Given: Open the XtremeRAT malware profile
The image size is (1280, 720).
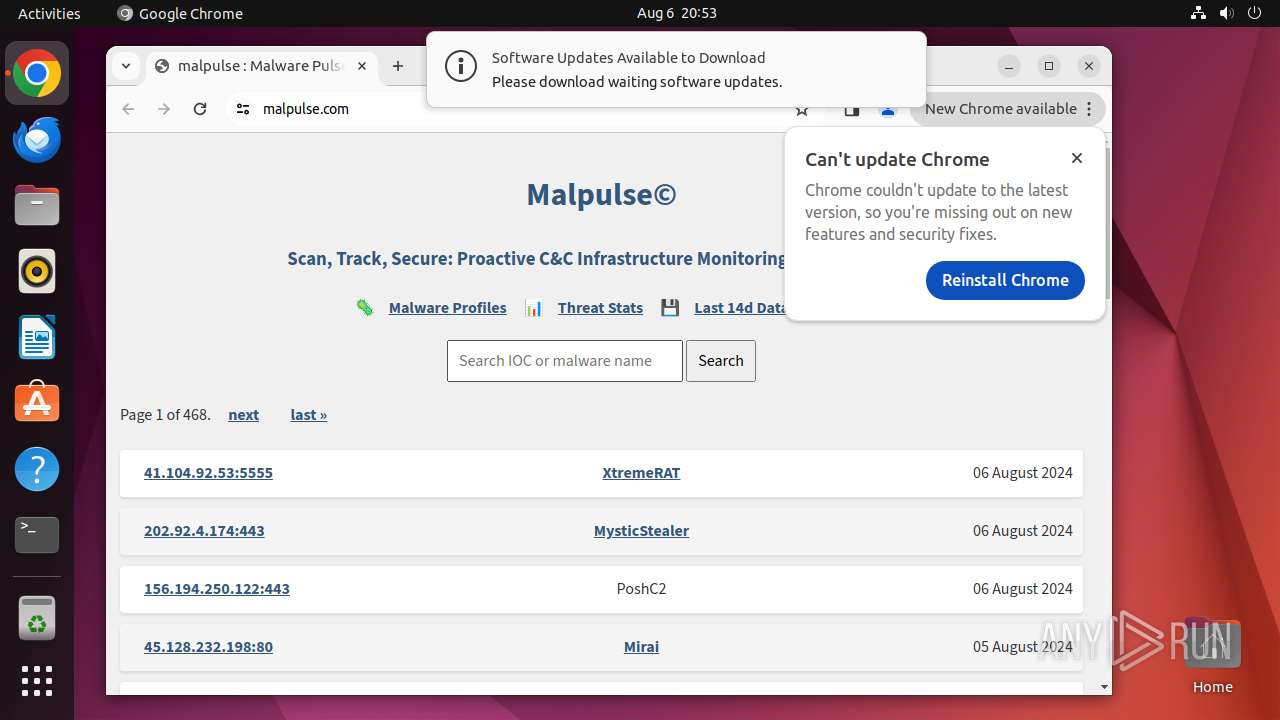Looking at the screenshot, I should point(641,473).
